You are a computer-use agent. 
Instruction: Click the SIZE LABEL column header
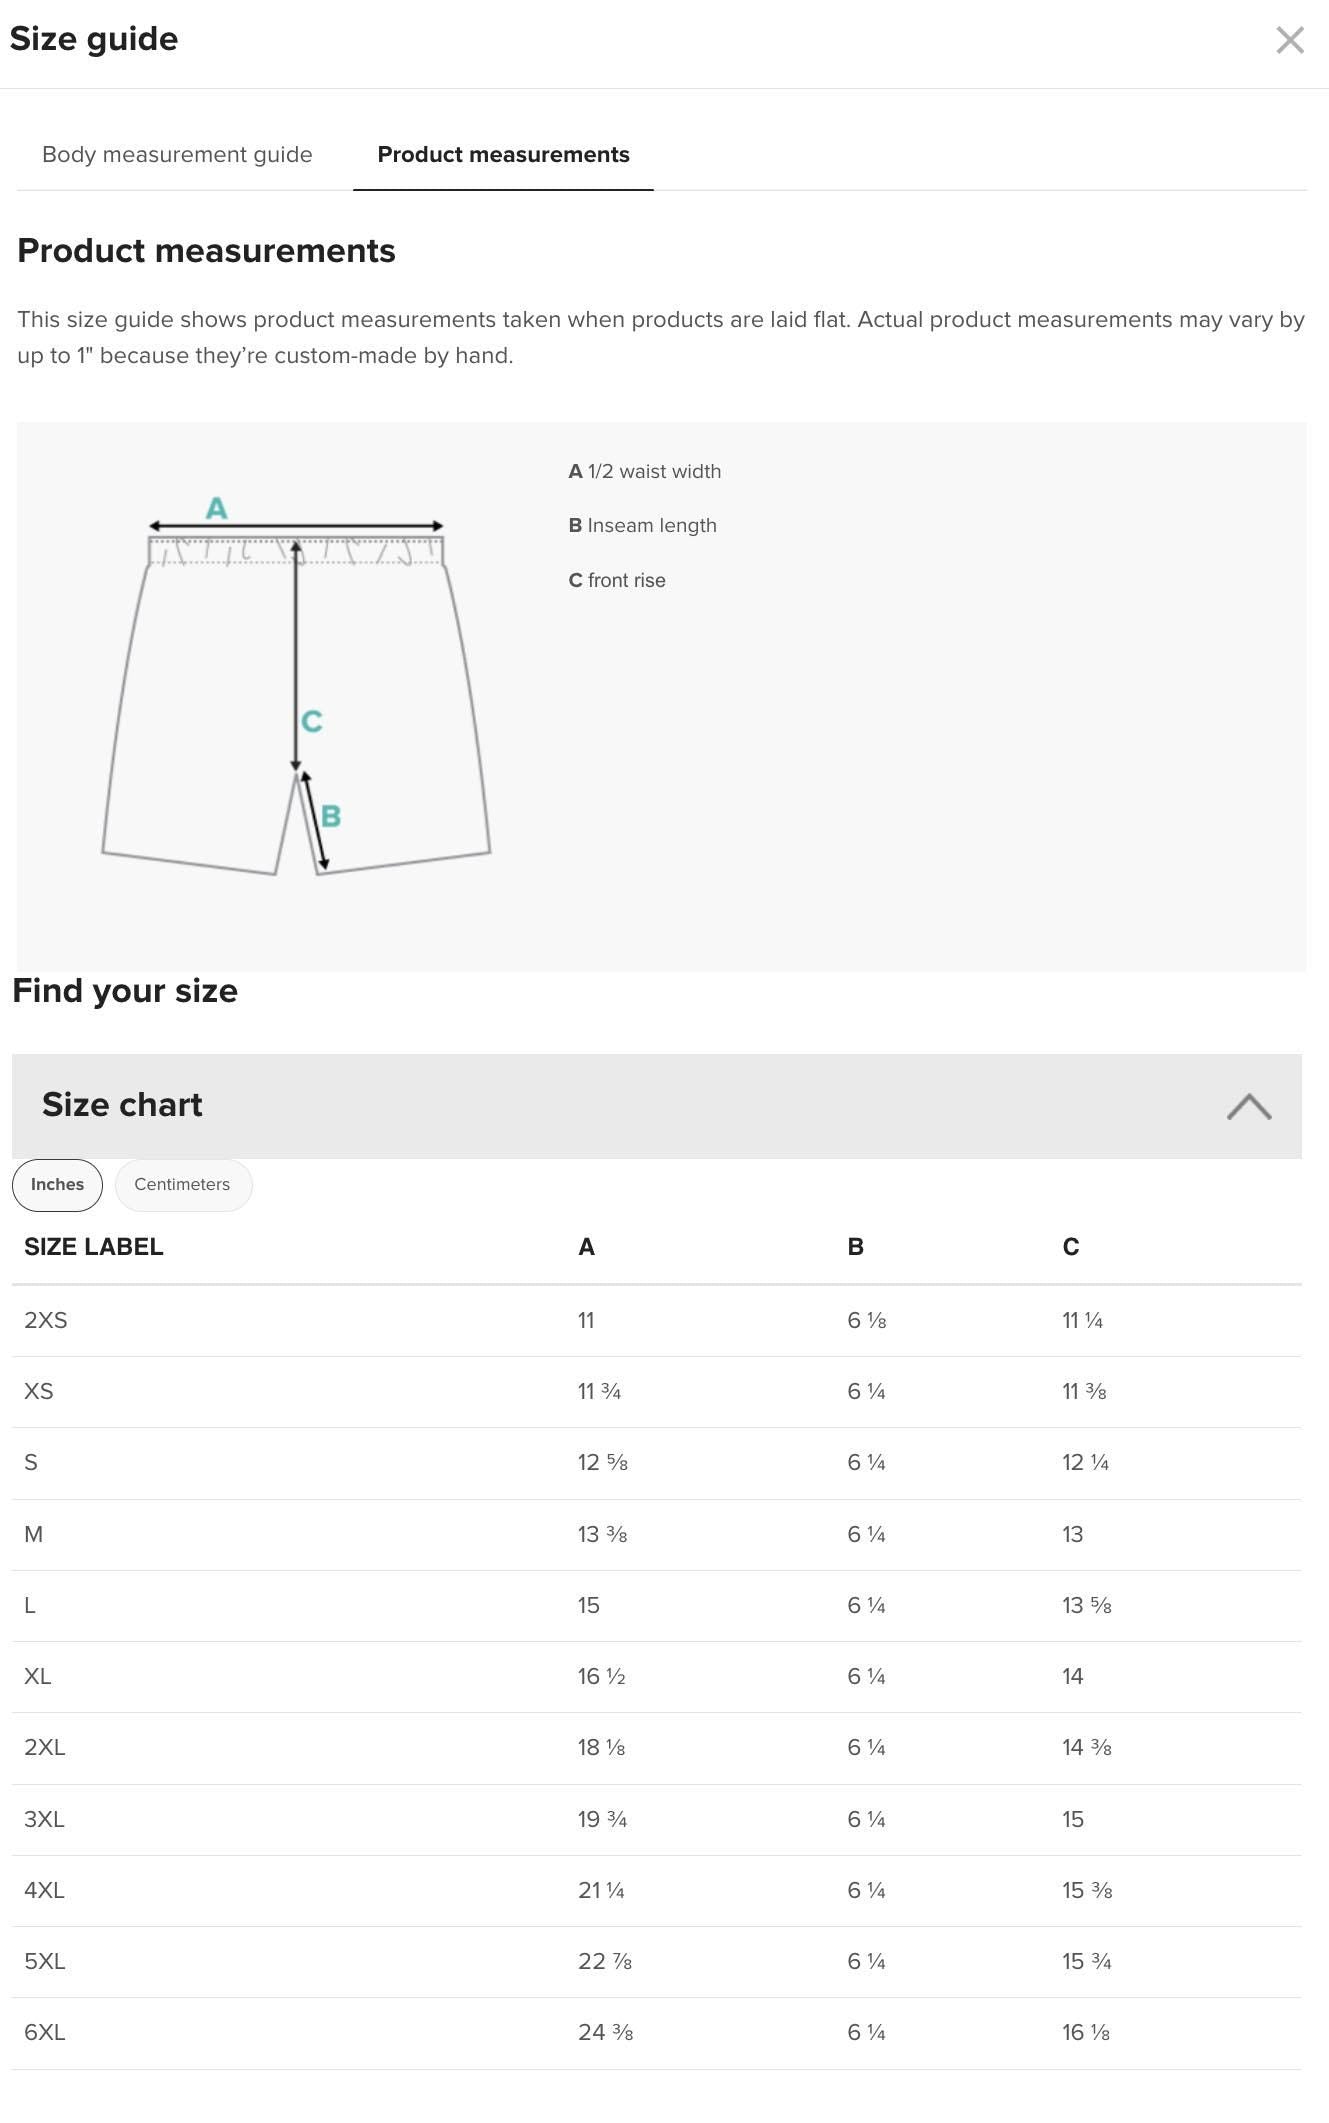coord(94,1247)
